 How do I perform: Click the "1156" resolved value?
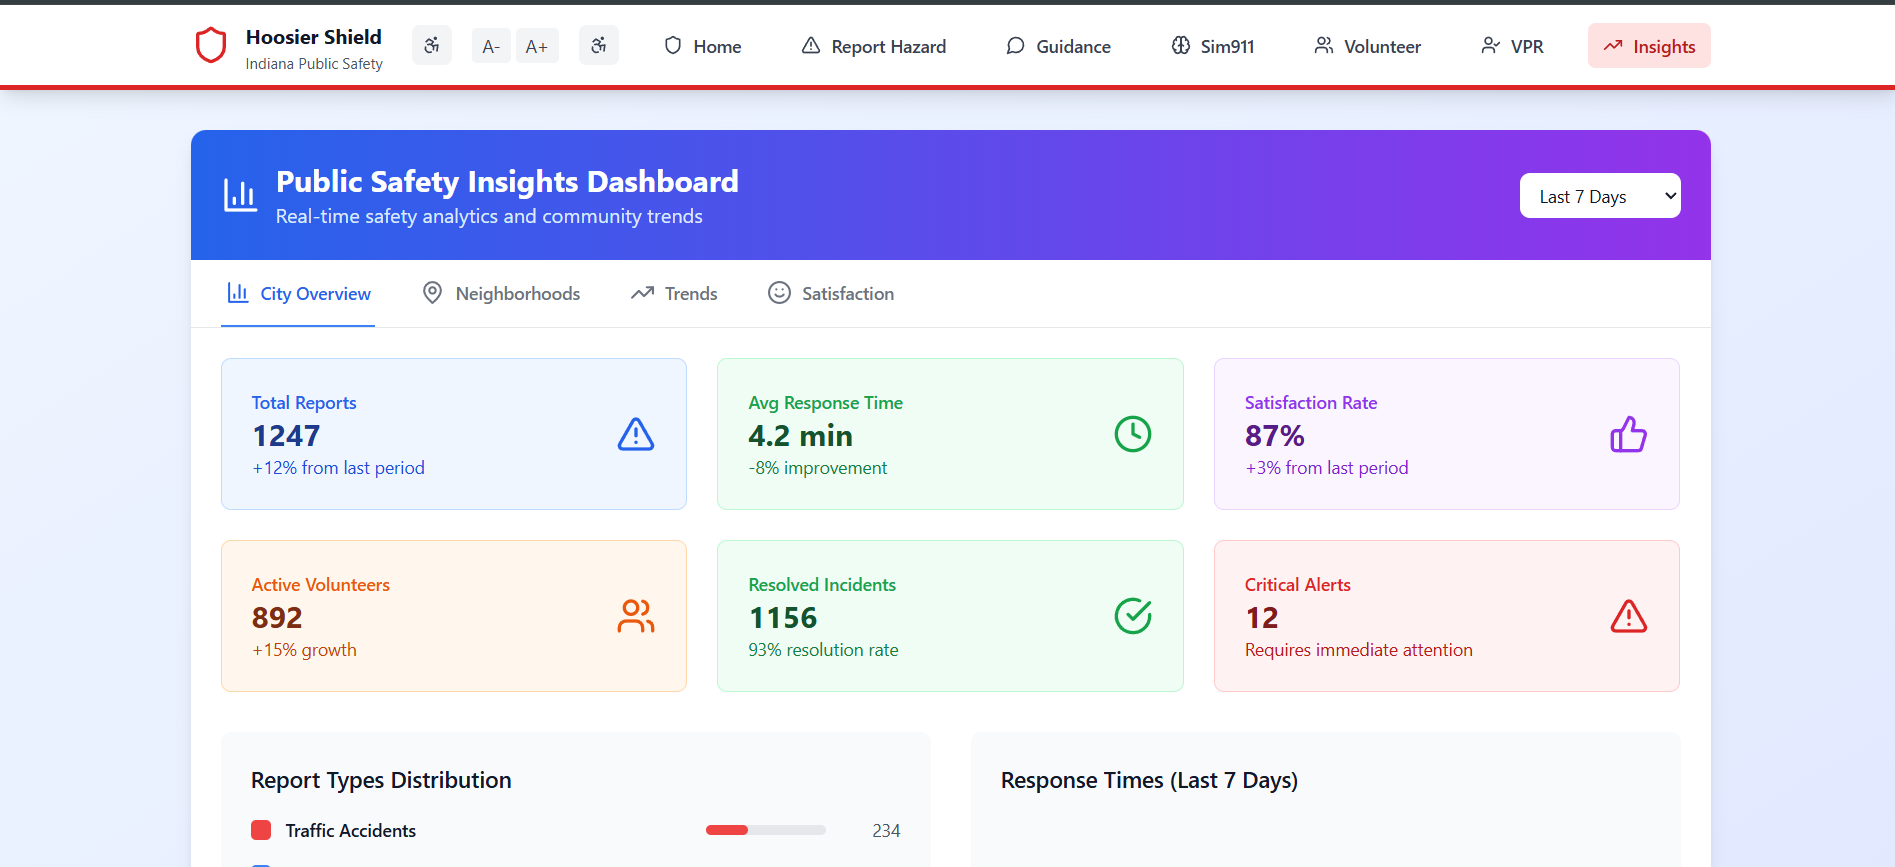[x=783, y=618]
